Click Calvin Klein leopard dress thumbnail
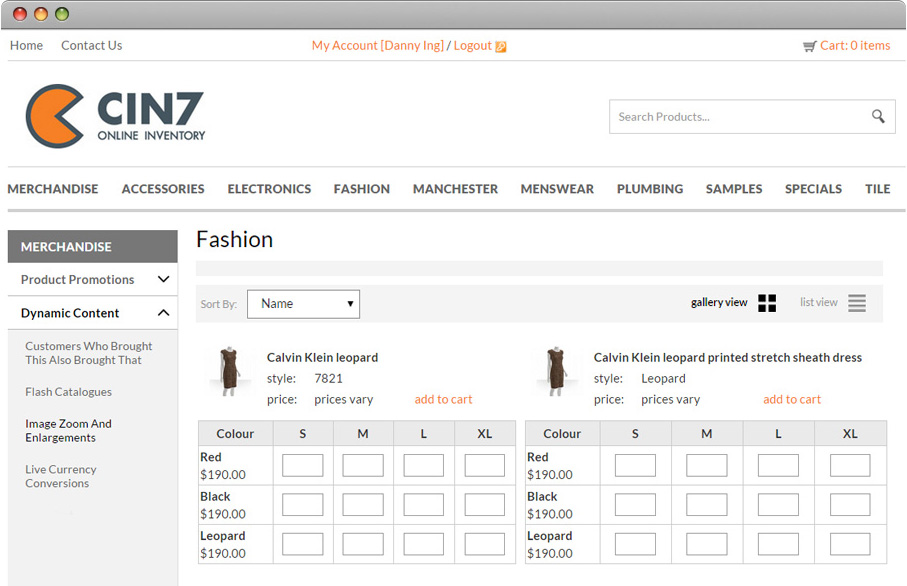 click(230, 371)
